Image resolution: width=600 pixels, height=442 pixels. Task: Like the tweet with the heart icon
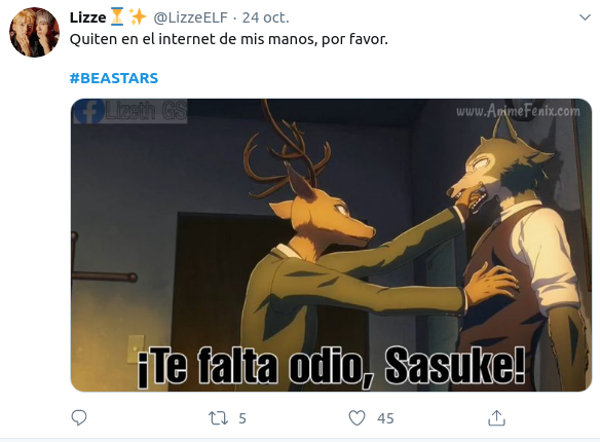[x=357, y=418]
